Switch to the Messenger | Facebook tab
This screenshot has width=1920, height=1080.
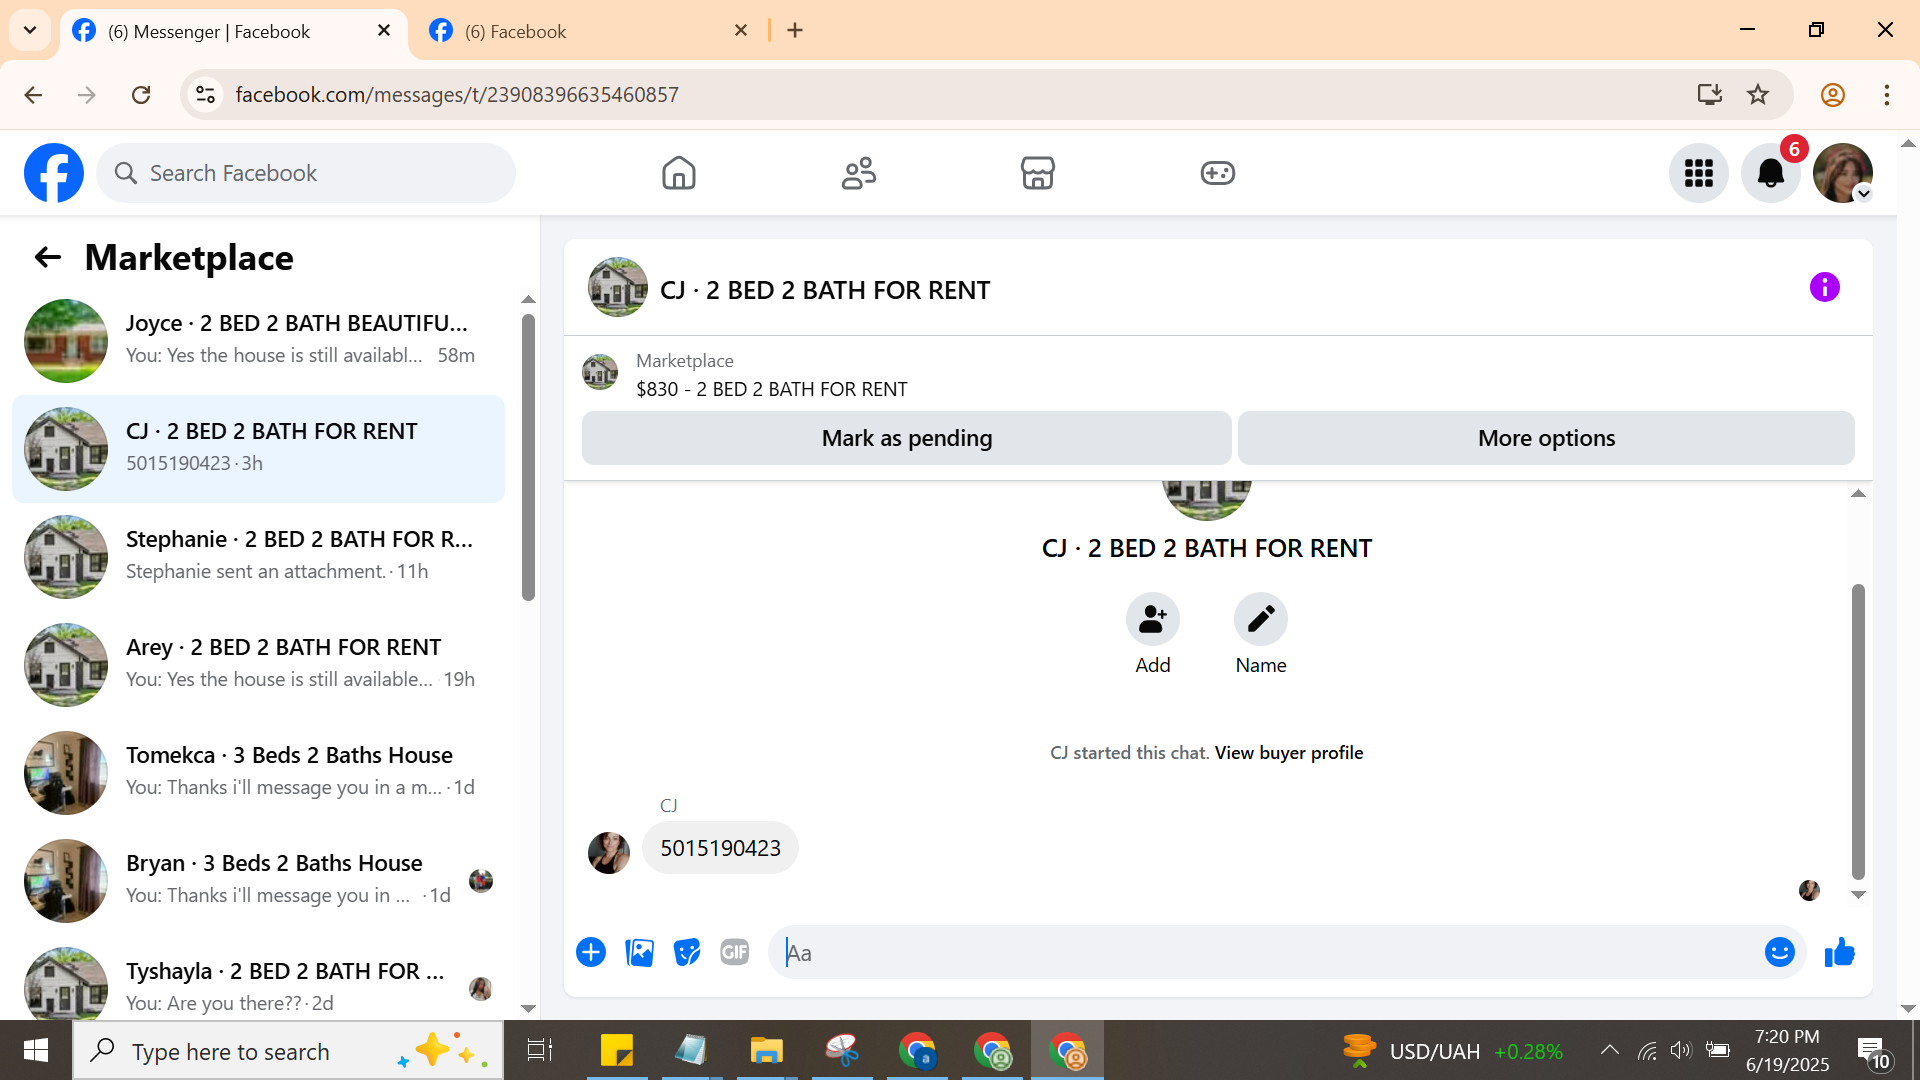233,31
